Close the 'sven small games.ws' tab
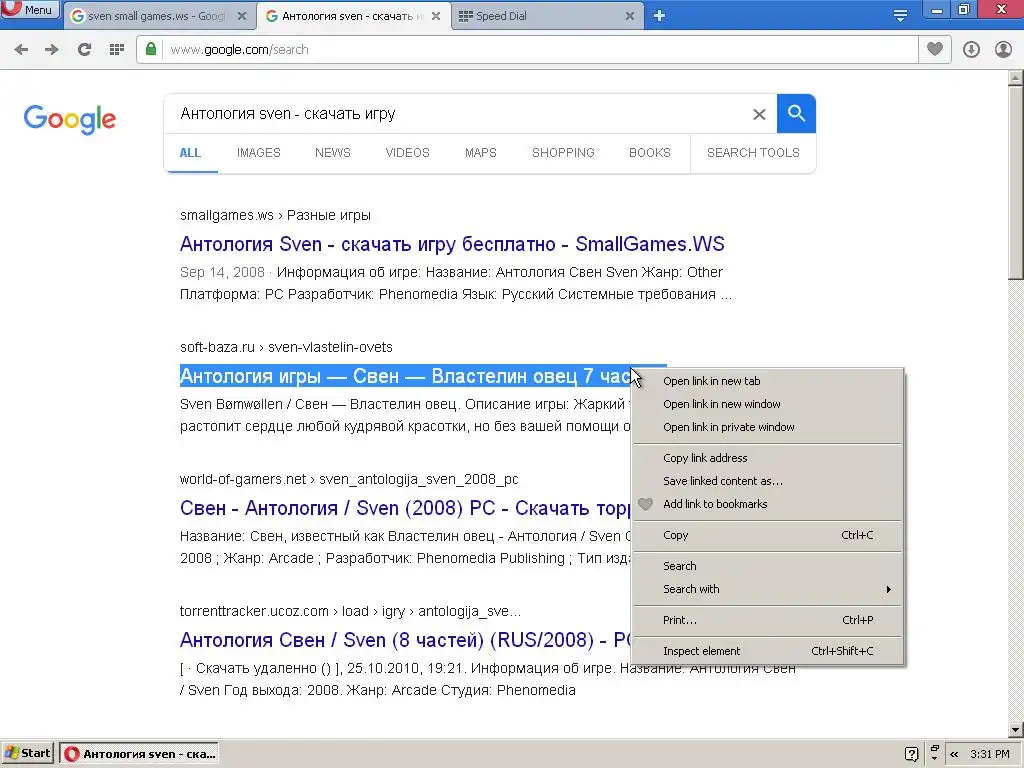The width and height of the screenshot is (1024, 768). coord(242,16)
